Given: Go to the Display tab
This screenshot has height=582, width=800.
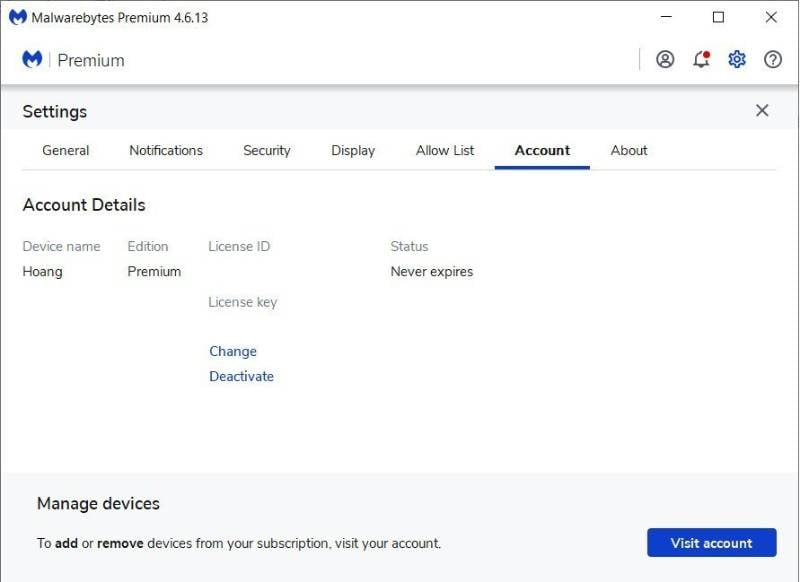Looking at the screenshot, I should (353, 150).
